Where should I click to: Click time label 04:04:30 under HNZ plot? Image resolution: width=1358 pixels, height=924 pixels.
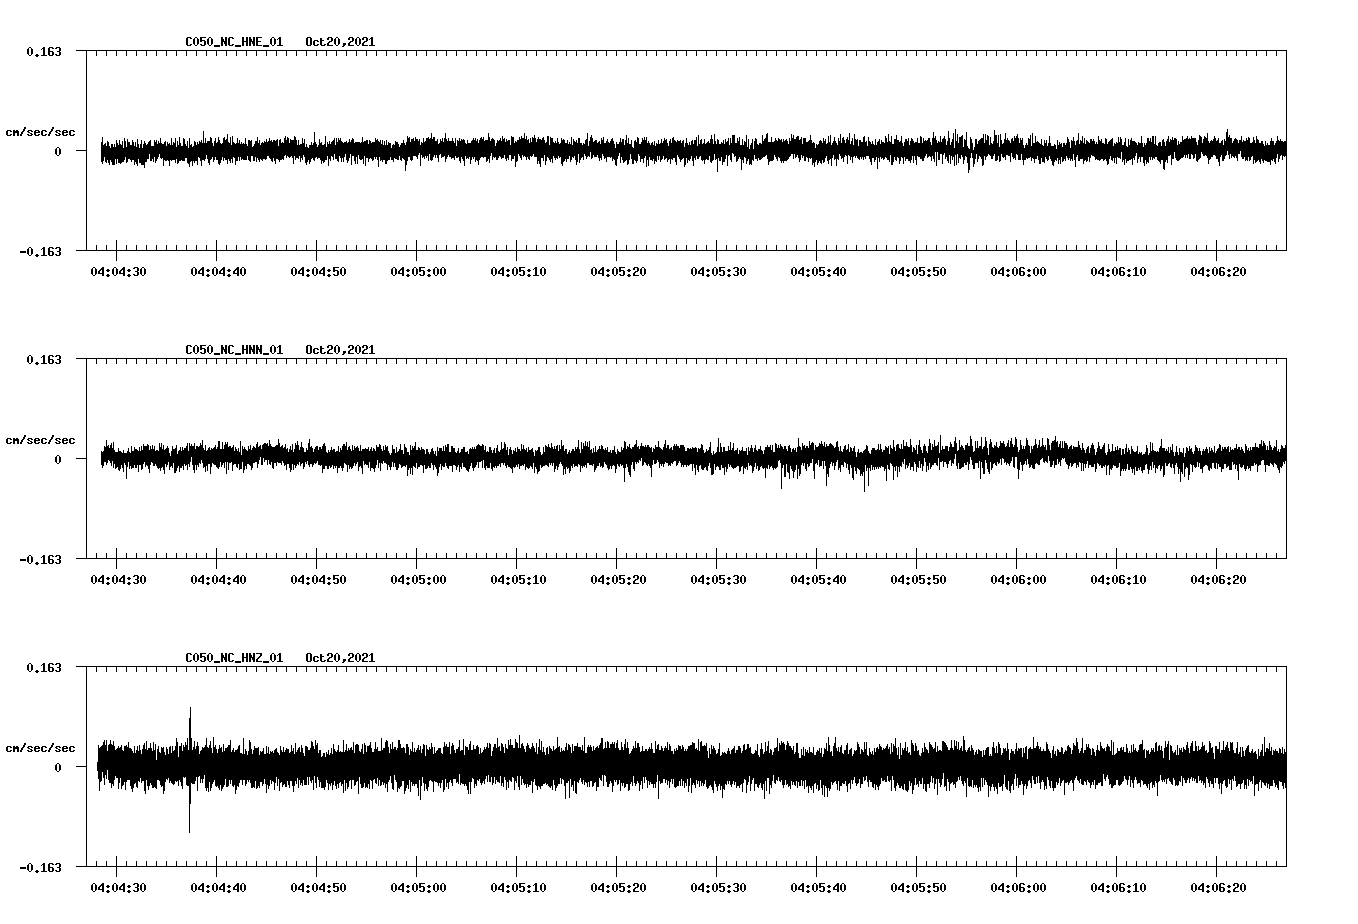(x=118, y=888)
